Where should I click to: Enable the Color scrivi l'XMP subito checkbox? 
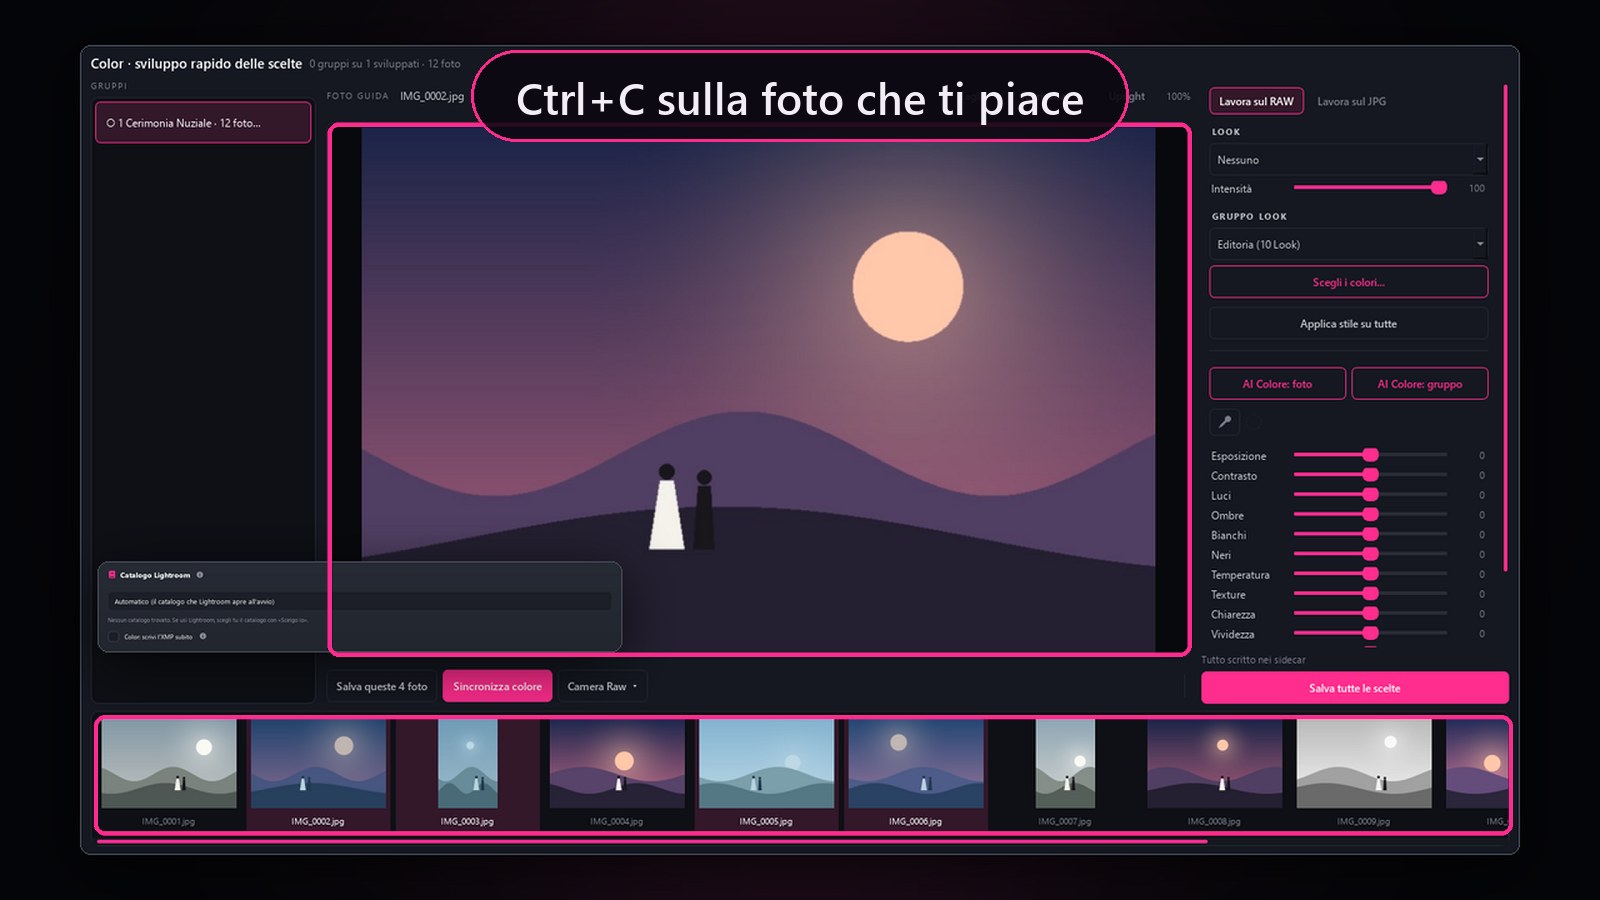(x=113, y=636)
